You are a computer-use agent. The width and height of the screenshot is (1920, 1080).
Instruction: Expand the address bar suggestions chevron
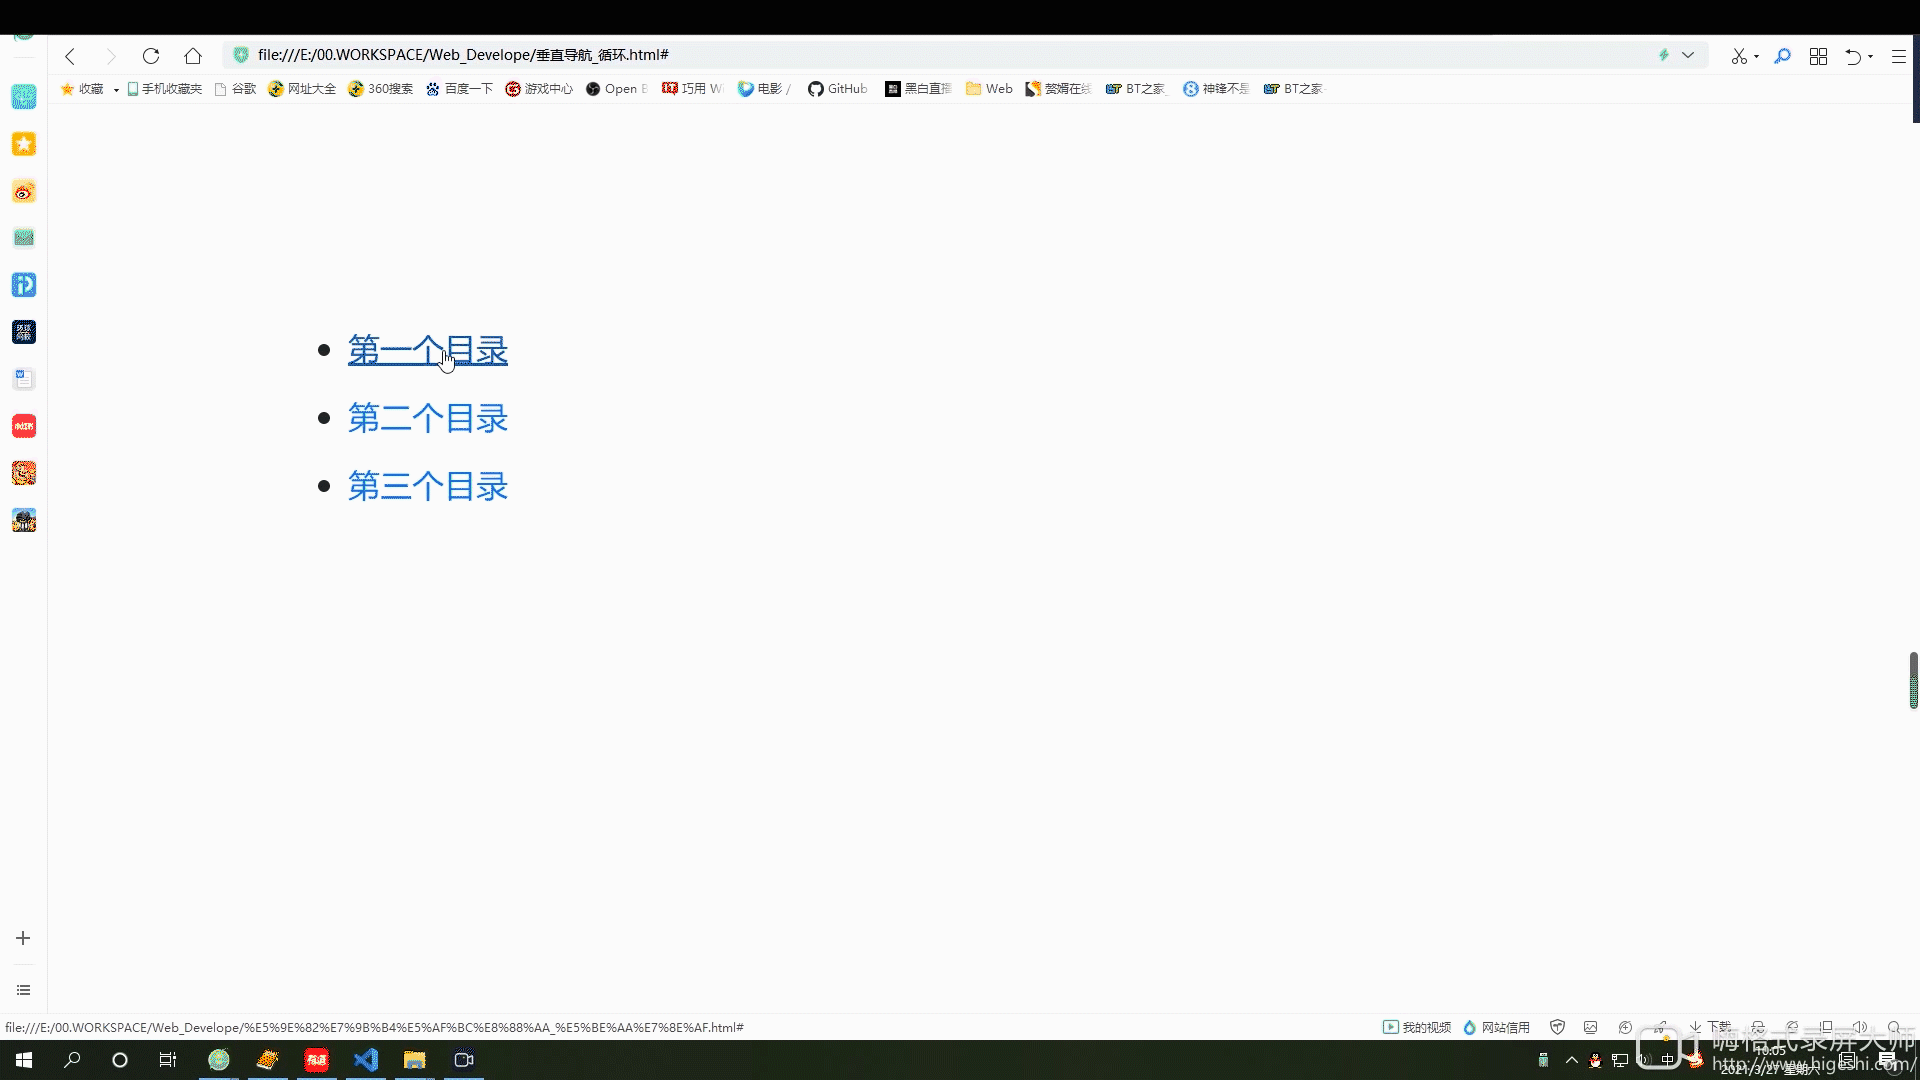click(x=1689, y=55)
